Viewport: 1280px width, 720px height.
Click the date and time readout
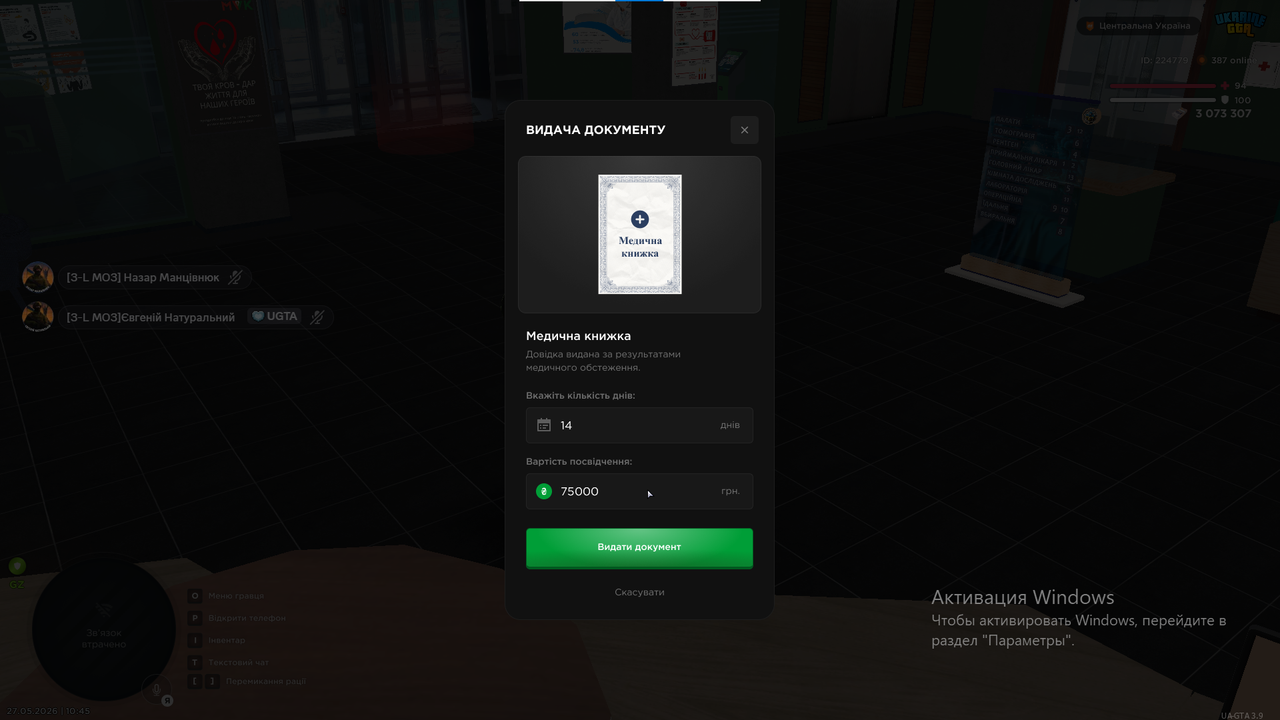coord(48,711)
